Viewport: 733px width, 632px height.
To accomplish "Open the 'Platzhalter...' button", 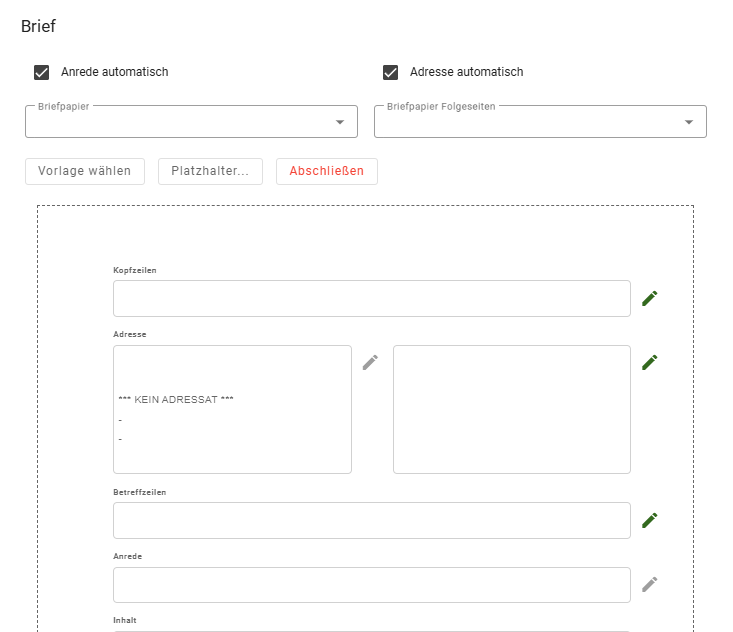I will [x=210, y=171].
